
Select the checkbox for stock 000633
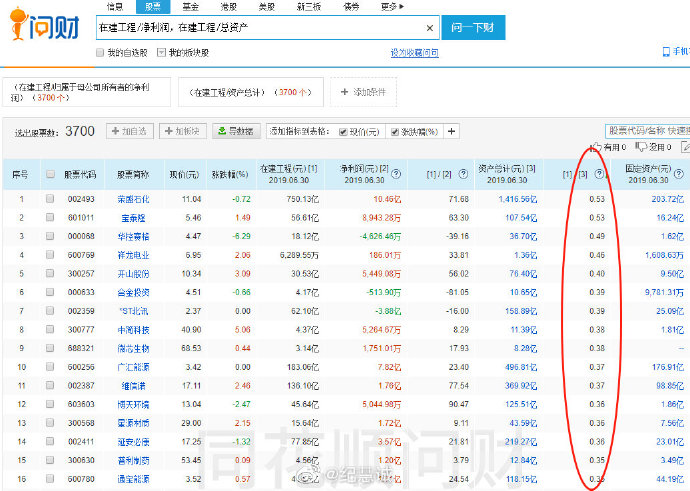pos(50,292)
